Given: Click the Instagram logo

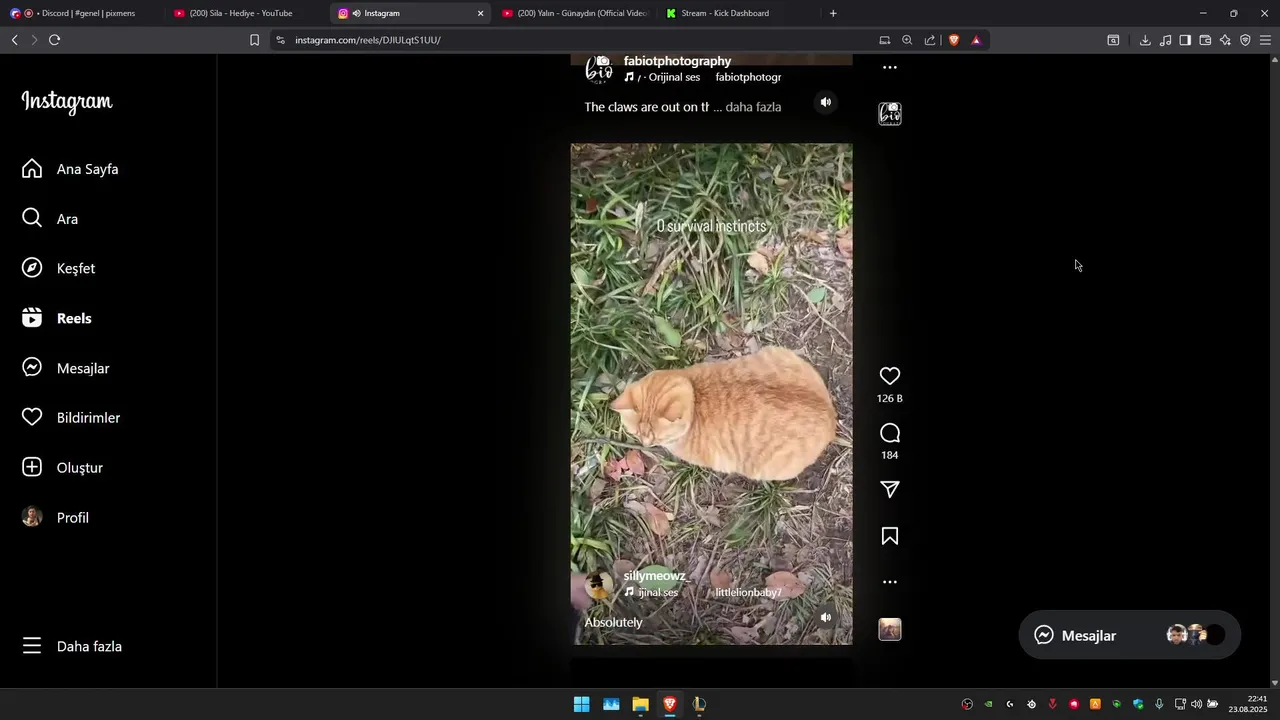Looking at the screenshot, I should pyautogui.click(x=67, y=102).
